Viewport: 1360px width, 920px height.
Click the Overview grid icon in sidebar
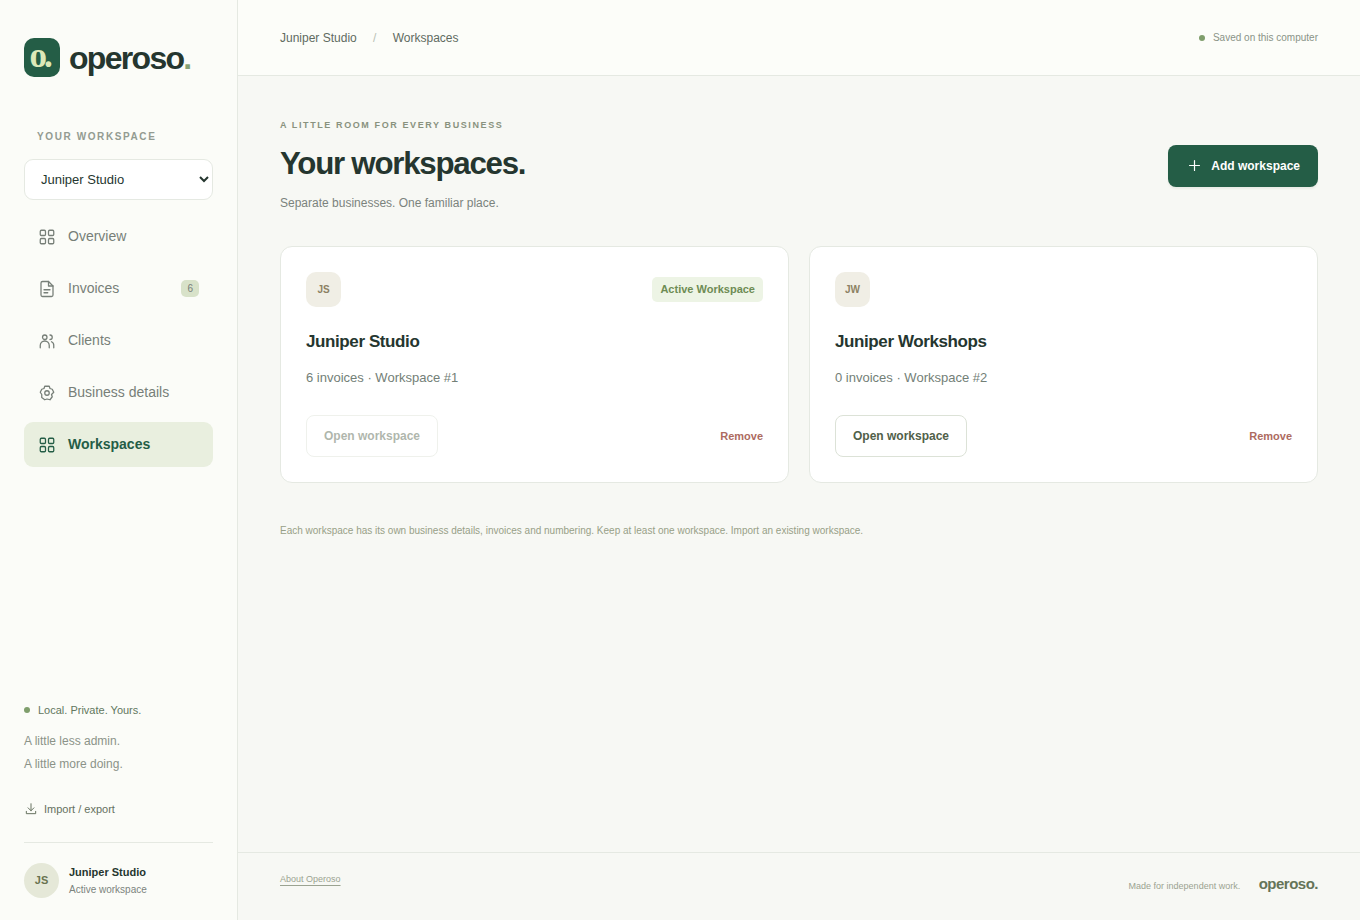[x=47, y=237]
